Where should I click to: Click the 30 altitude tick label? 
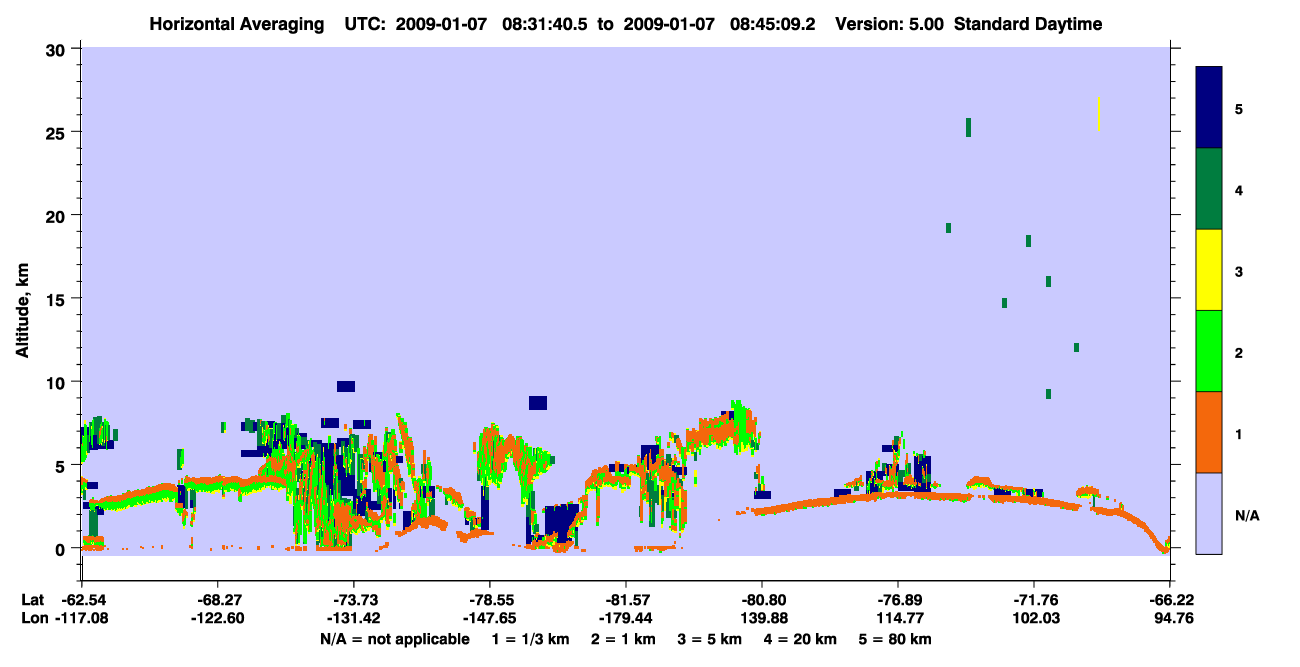coord(58,48)
